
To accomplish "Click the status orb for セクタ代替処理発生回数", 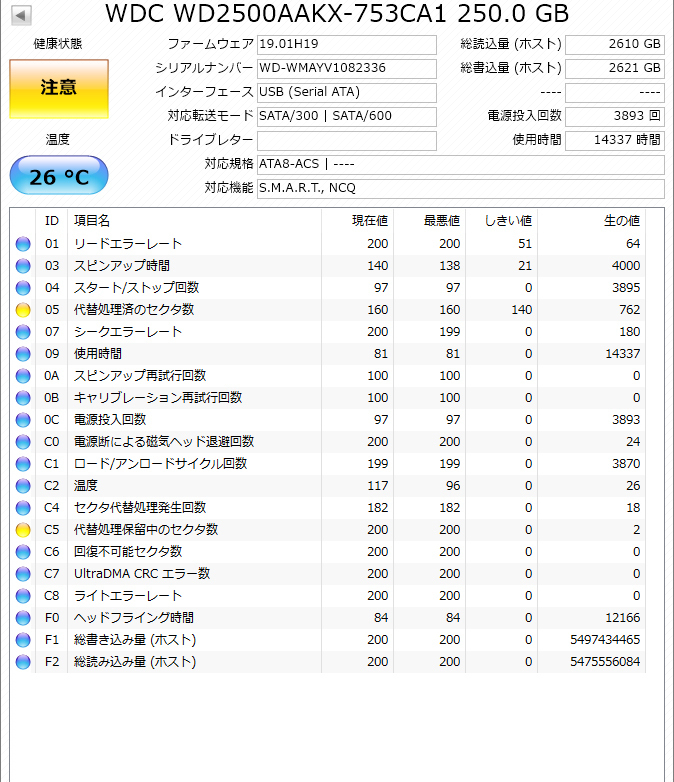I will (23, 508).
